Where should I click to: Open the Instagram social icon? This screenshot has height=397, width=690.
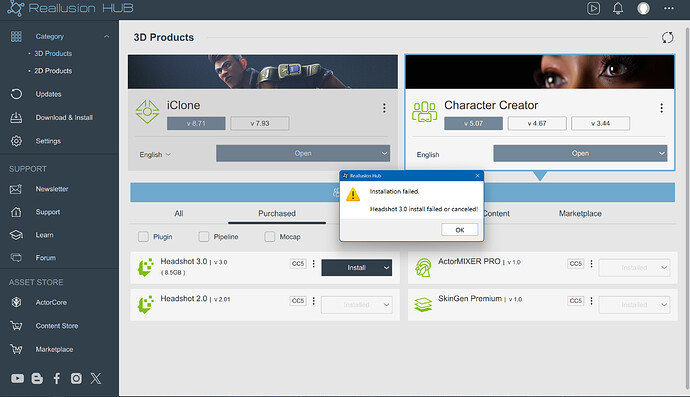pos(76,378)
